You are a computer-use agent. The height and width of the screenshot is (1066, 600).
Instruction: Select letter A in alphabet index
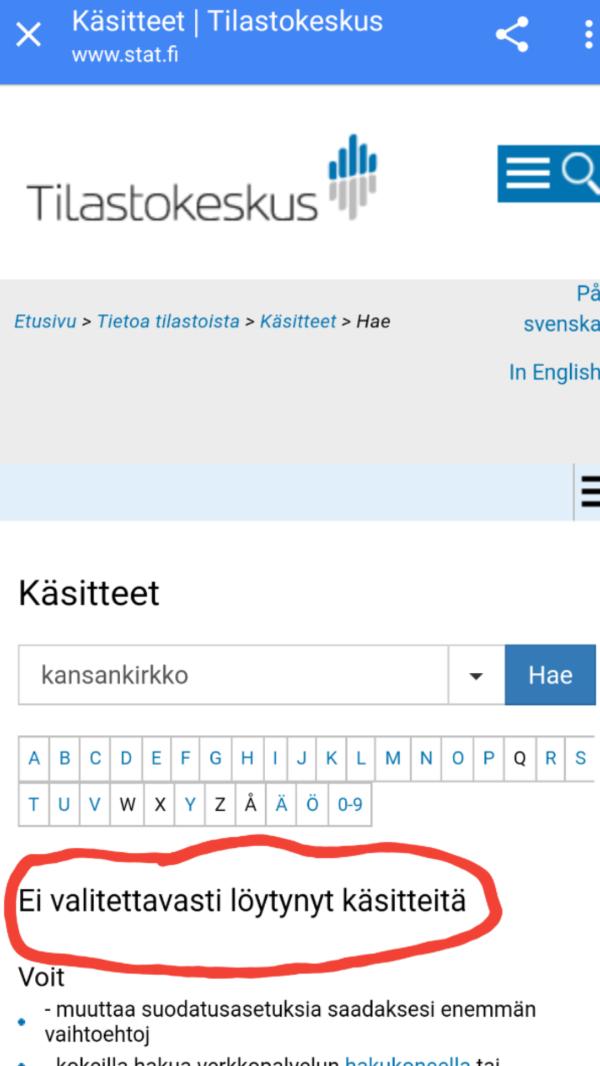(x=34, y=758)
